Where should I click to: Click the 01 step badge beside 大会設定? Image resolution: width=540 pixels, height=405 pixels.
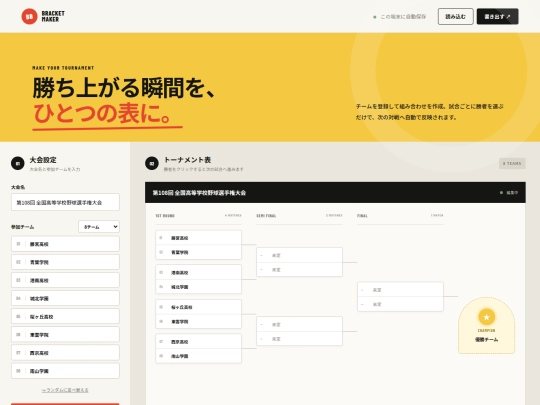pos(18,163)
